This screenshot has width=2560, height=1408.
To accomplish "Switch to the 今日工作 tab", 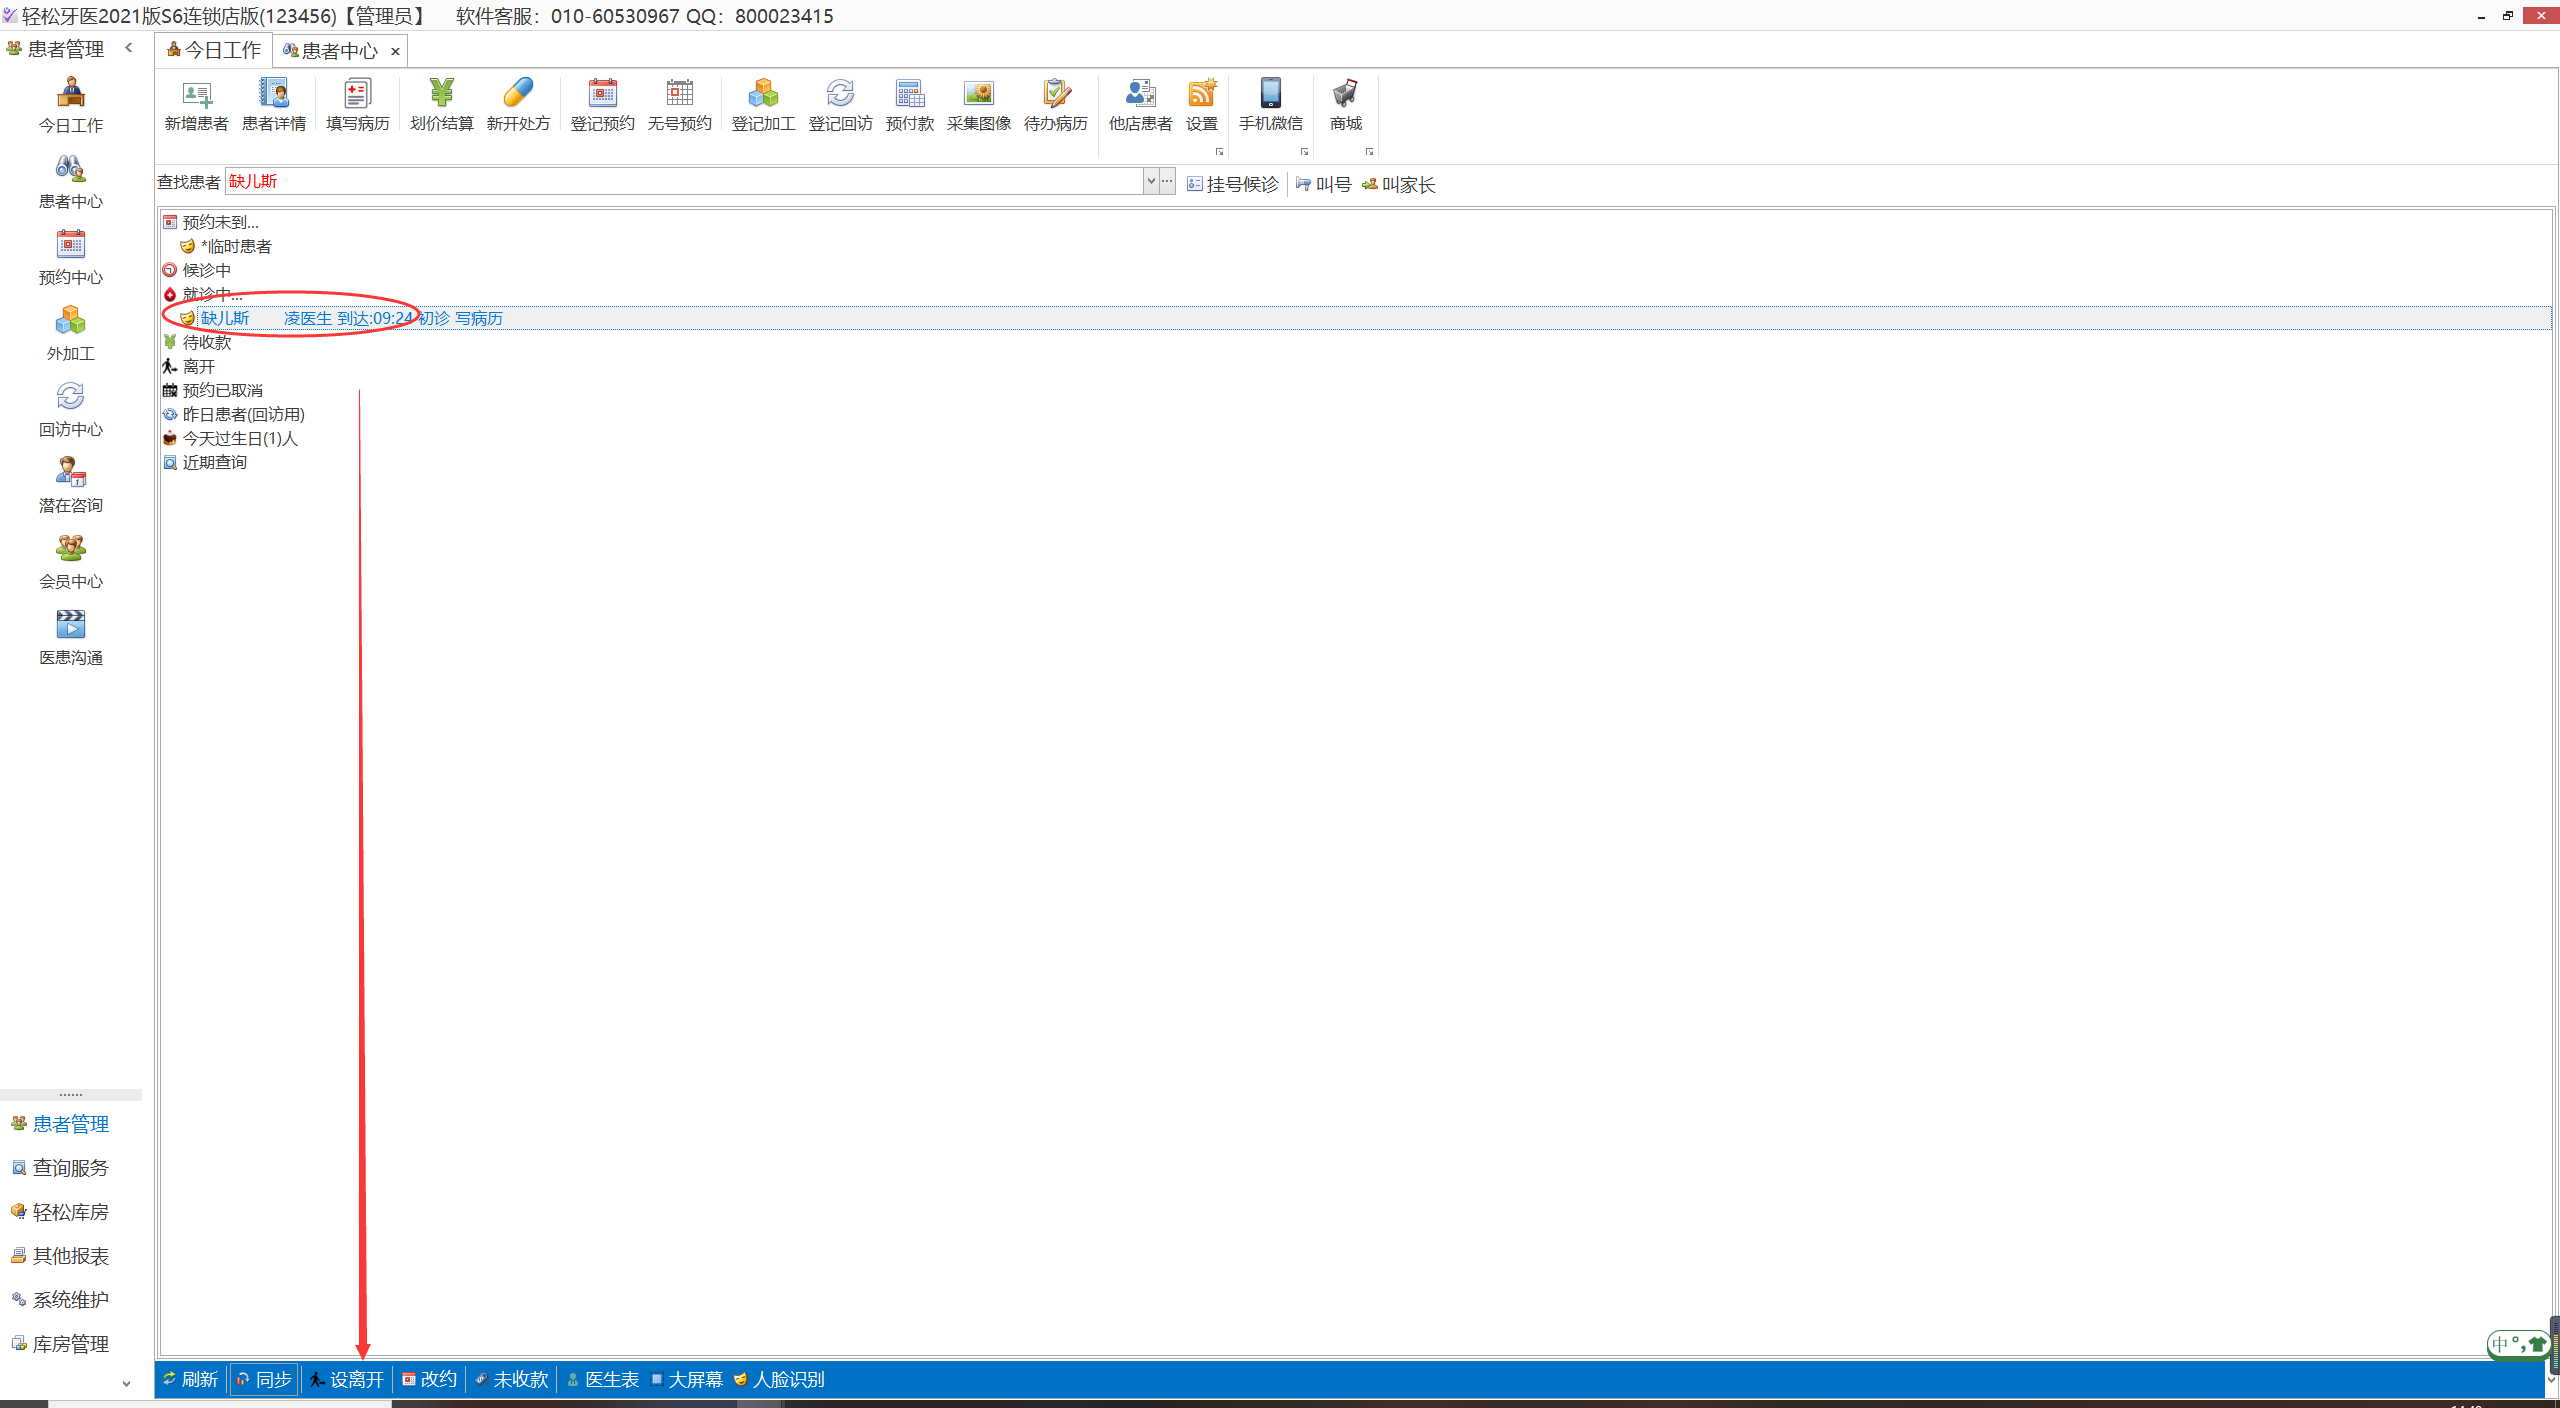I will click(x=213, y=50).
